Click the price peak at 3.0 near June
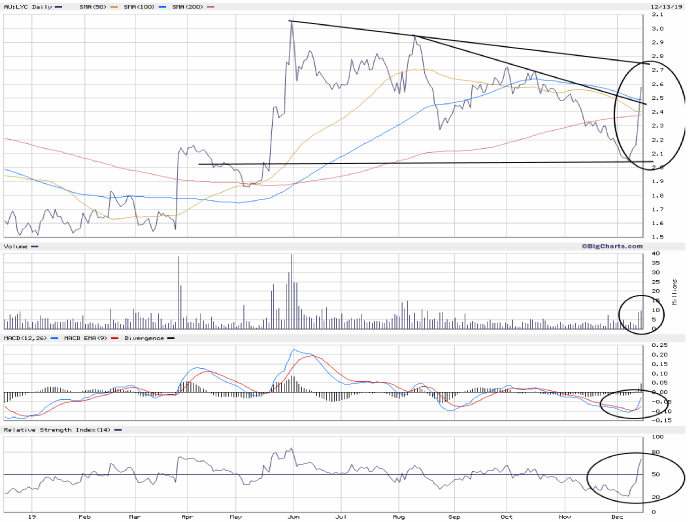 tap(290, 25)
